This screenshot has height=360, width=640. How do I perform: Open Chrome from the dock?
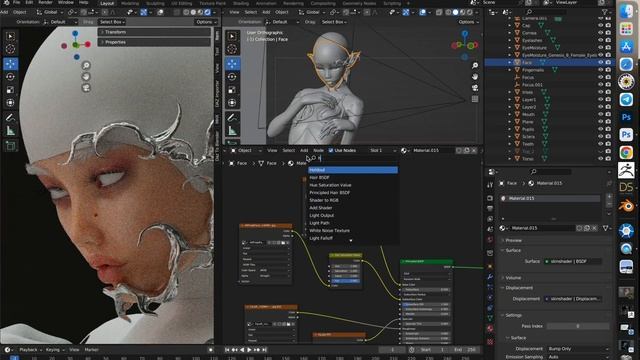coord(626,152)
